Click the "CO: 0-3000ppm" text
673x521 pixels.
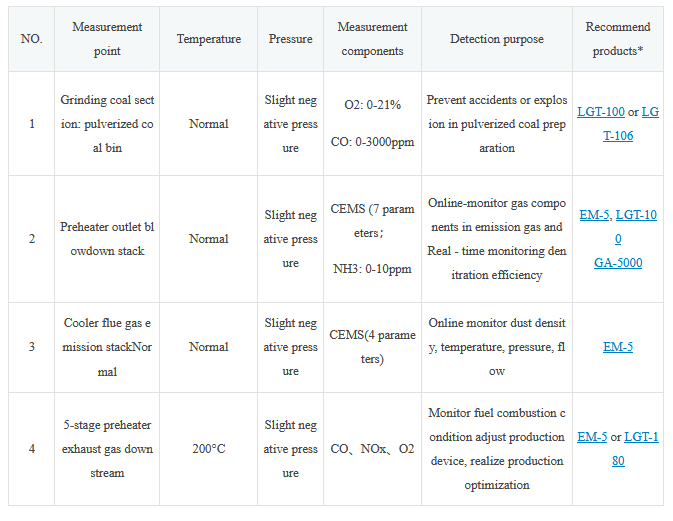click(x=372, y=142)
